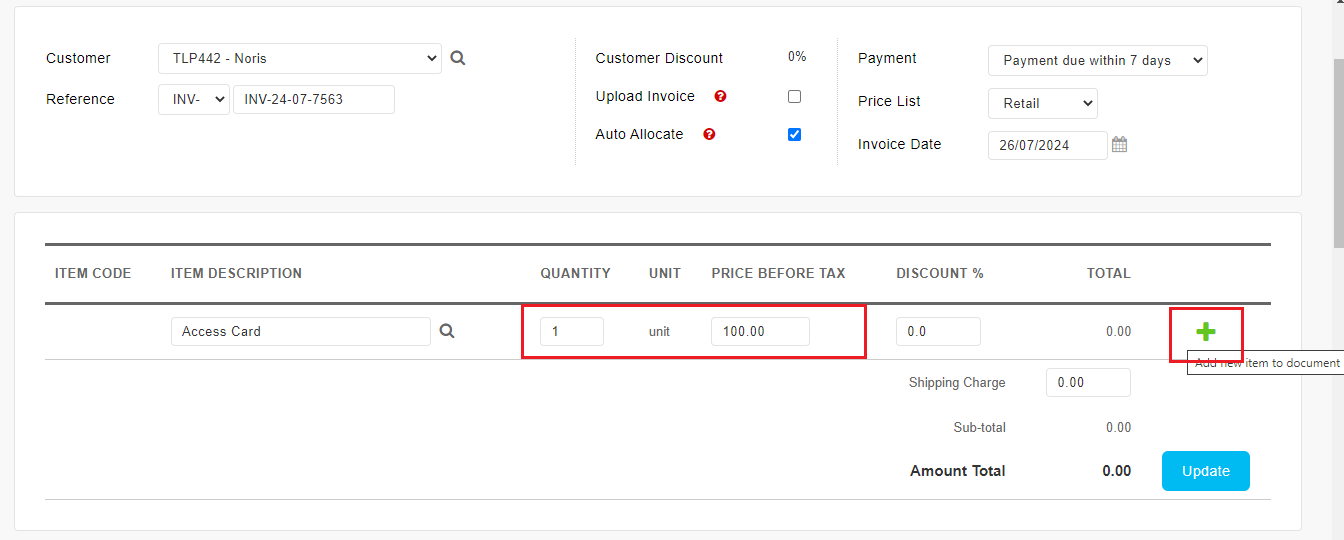The width and height of the screenshot is (1344, 540).
Task: Open the Payment terms dropdown
Action: [x=1098, y=60]
